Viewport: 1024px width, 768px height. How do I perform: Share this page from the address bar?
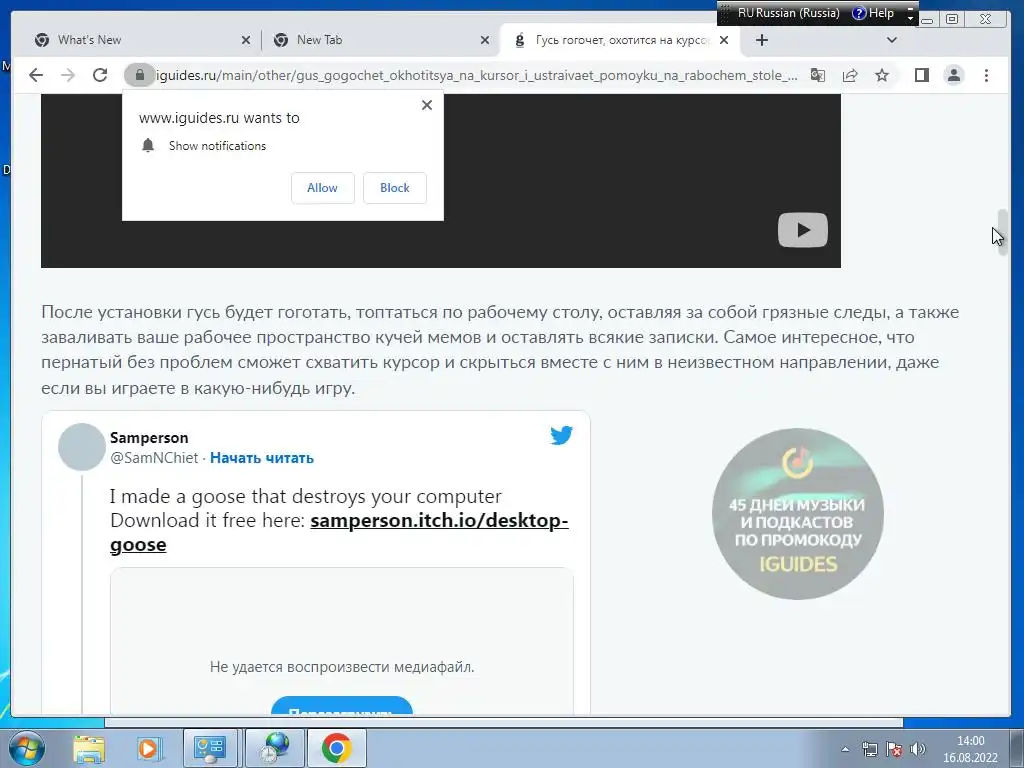pyautogui.click(x=850, y=75)
